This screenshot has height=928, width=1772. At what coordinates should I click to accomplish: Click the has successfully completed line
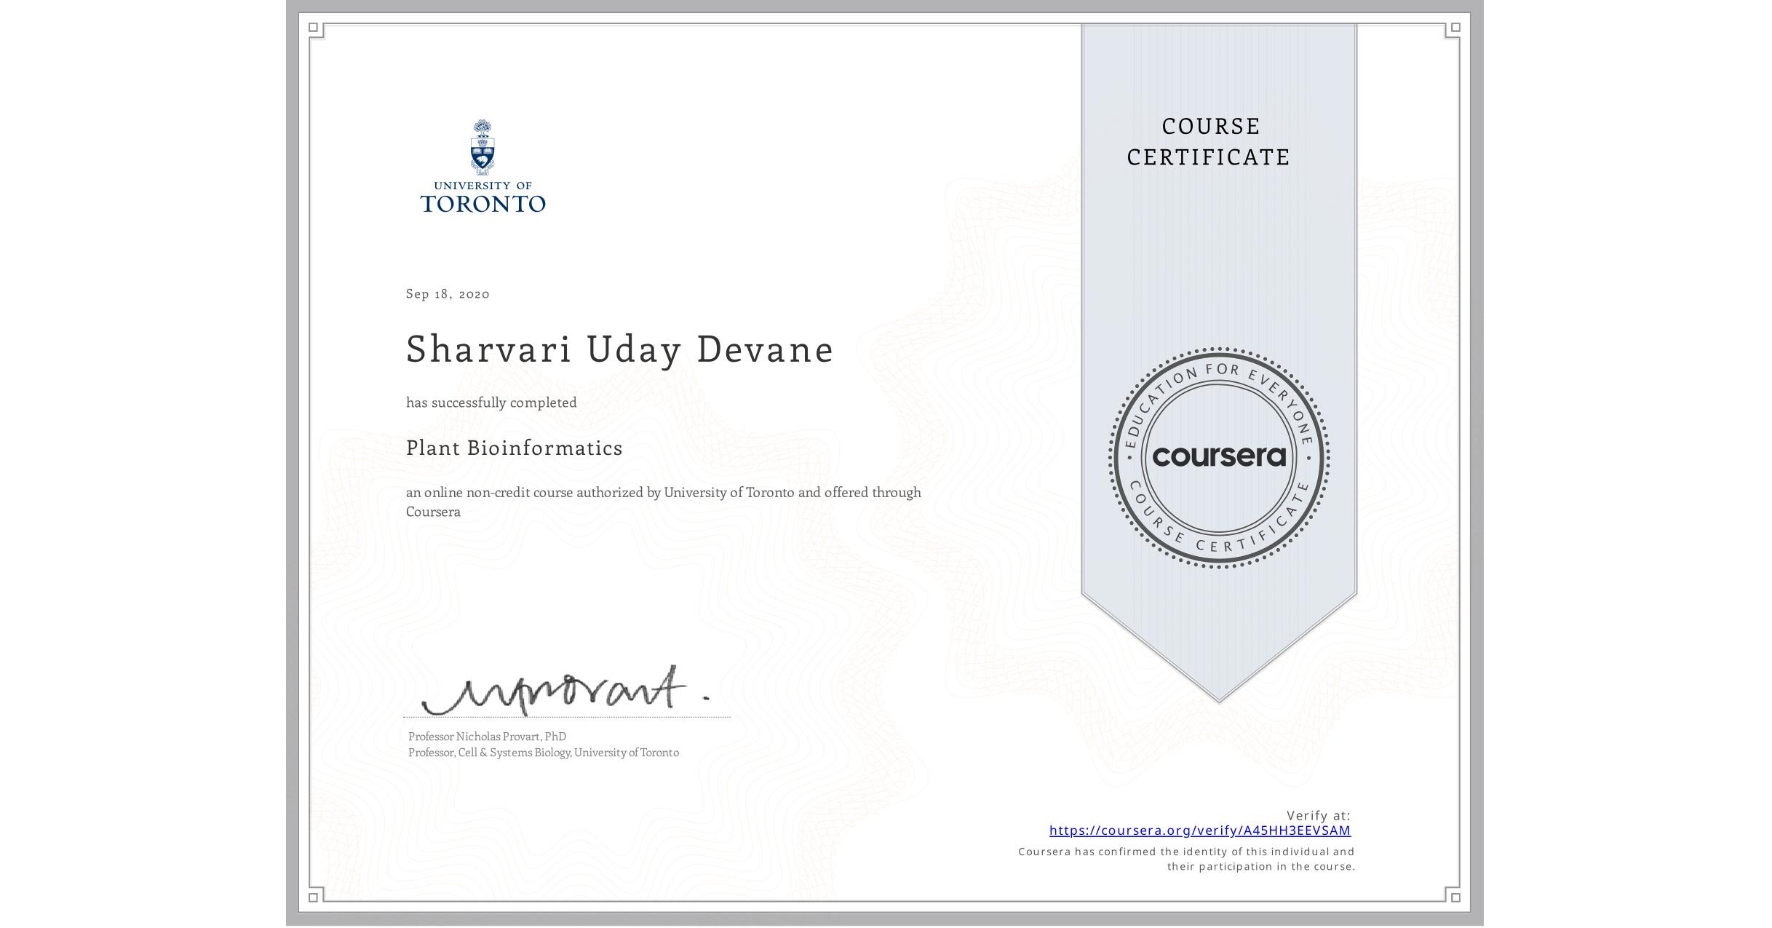coord(491,402)
